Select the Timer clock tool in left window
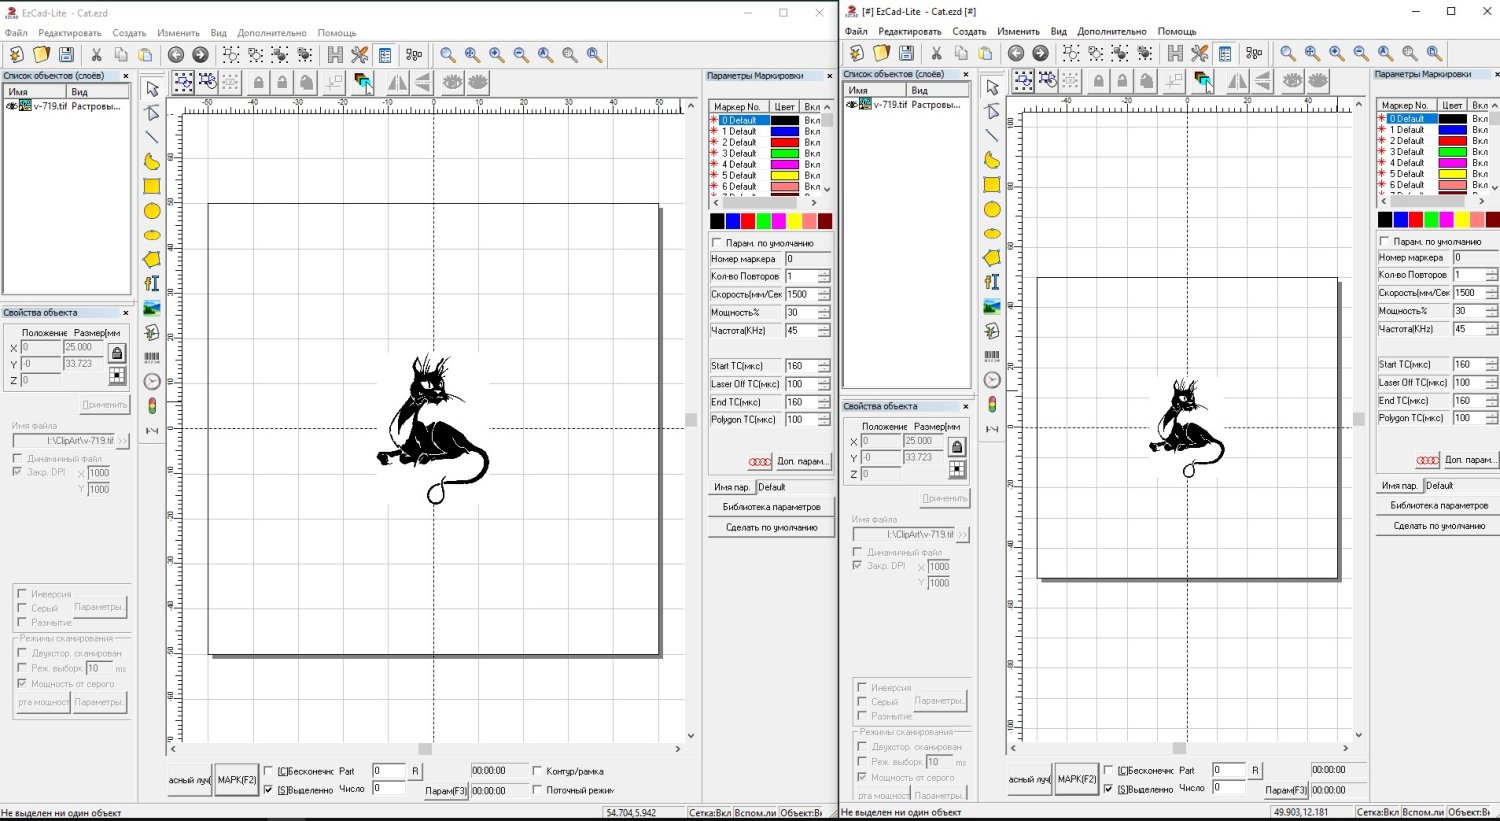This screenshot has height=821, width=1500. click(x=152, y=381)
